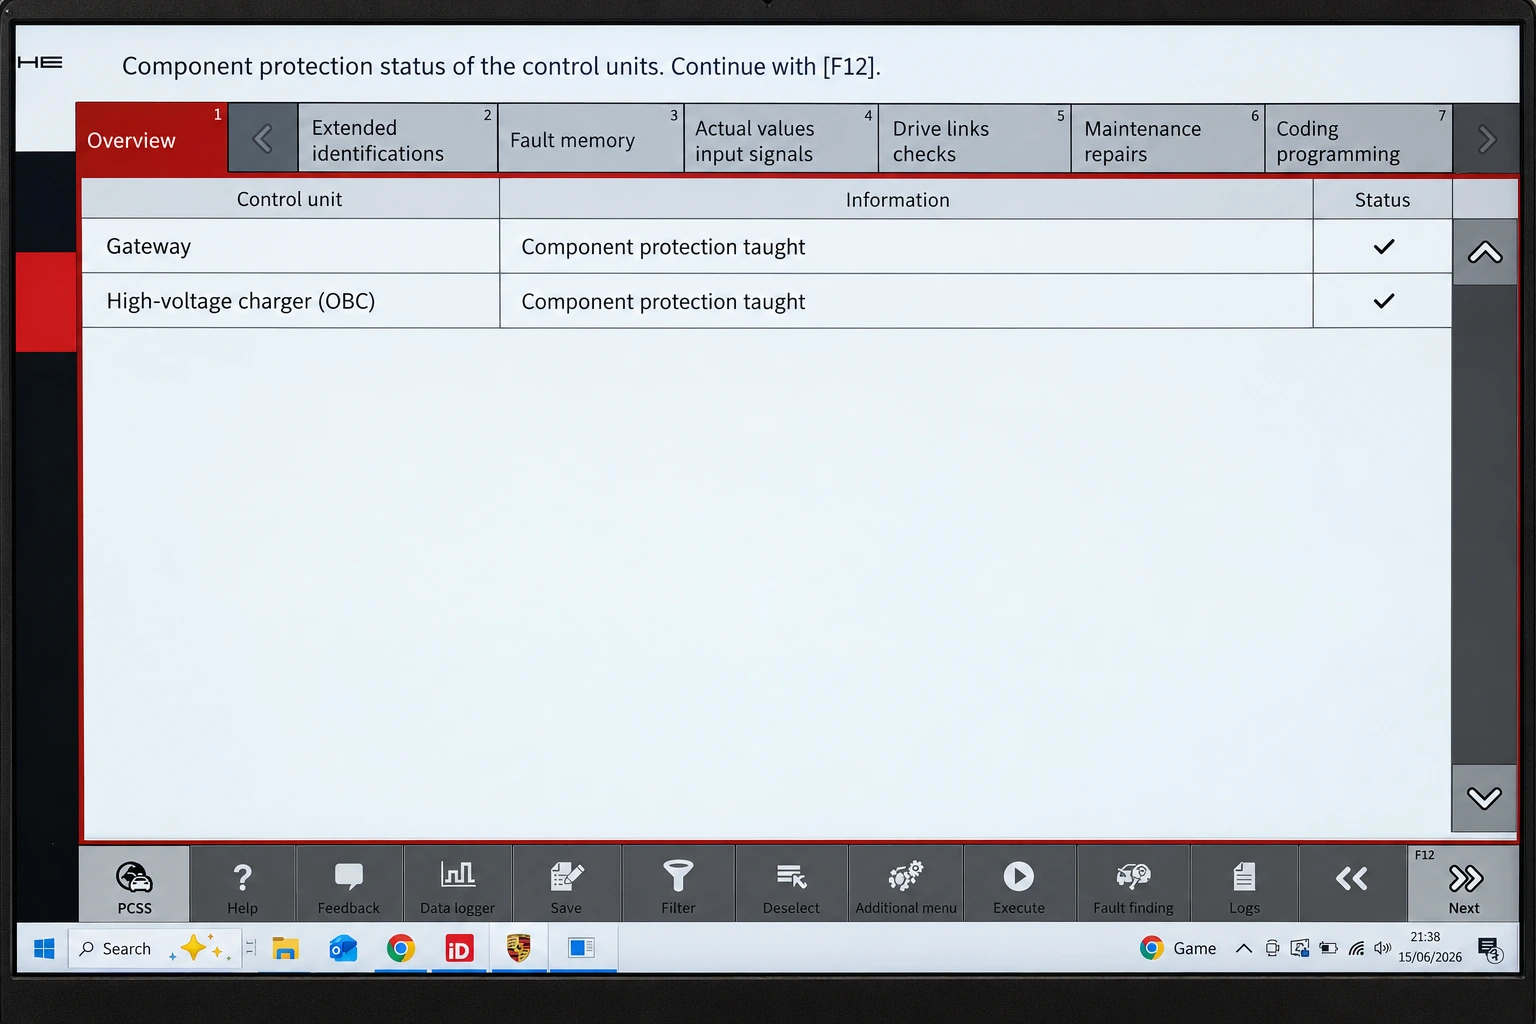Click the Information column header
The height and width of the screenshot is (1024, 1536).
pos(906,199)
